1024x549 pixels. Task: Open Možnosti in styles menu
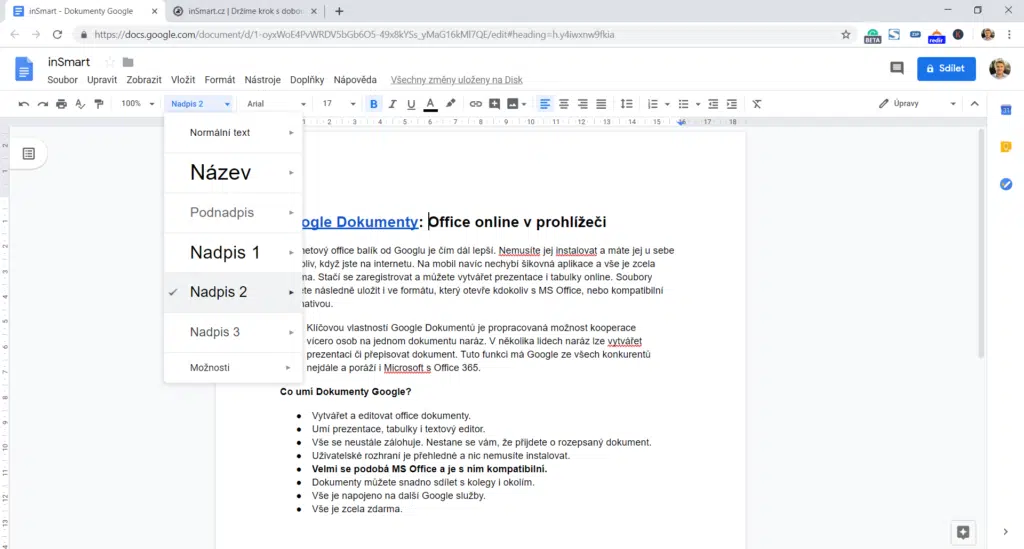coord(233,368)
